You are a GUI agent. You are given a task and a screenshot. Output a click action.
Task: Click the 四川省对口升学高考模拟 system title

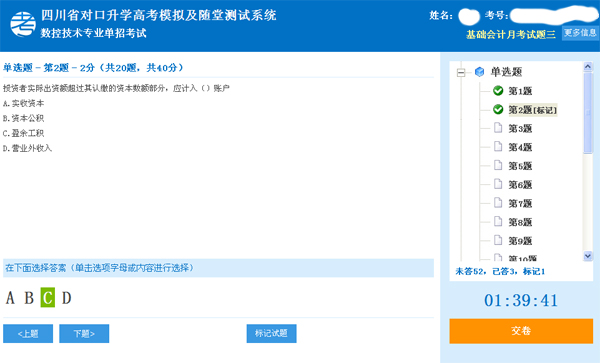tap(158, 15)
